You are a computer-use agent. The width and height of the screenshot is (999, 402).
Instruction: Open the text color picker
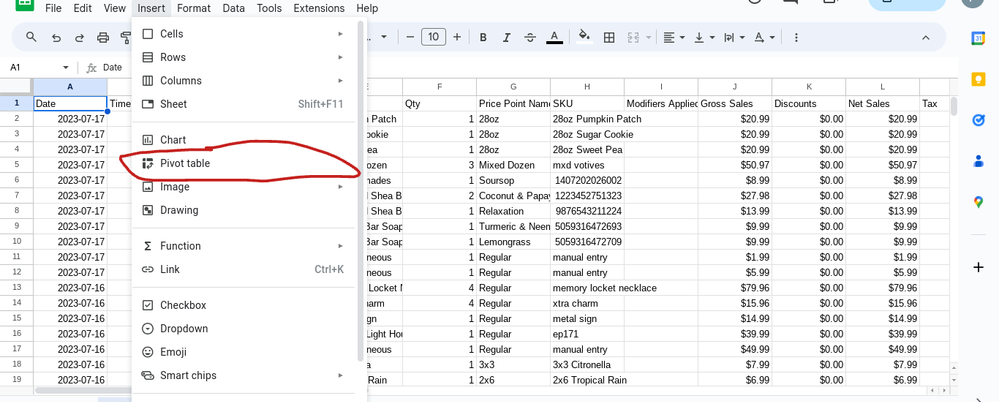pos(554,38)
